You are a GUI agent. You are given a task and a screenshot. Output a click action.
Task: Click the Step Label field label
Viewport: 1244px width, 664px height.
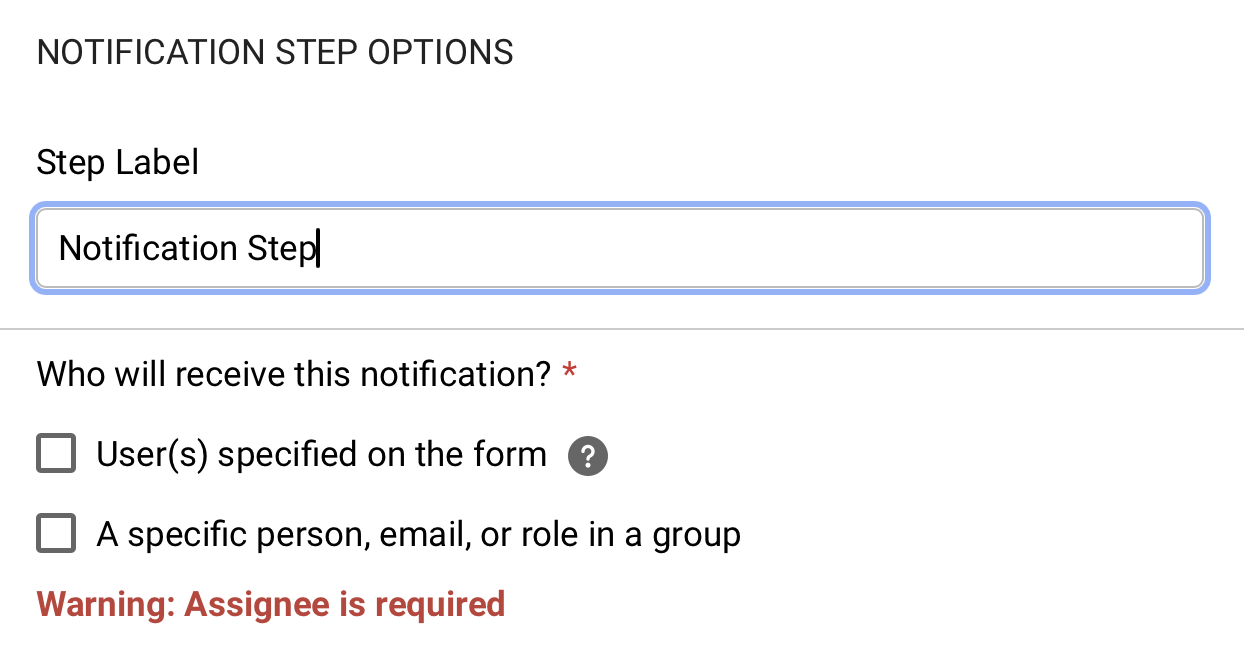tap(117, 161)
